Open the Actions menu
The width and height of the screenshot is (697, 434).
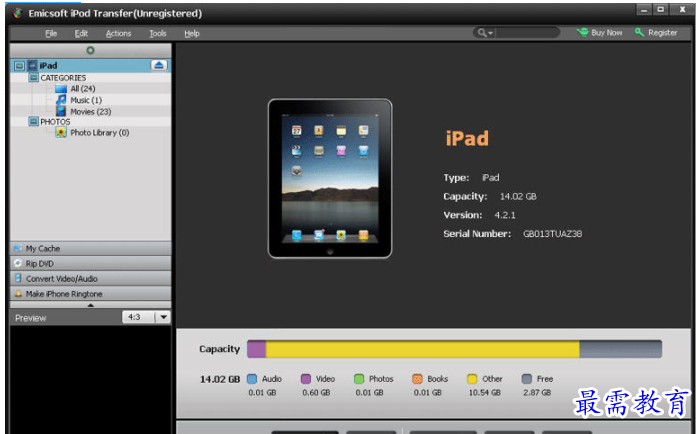click(x=118, y=33)
